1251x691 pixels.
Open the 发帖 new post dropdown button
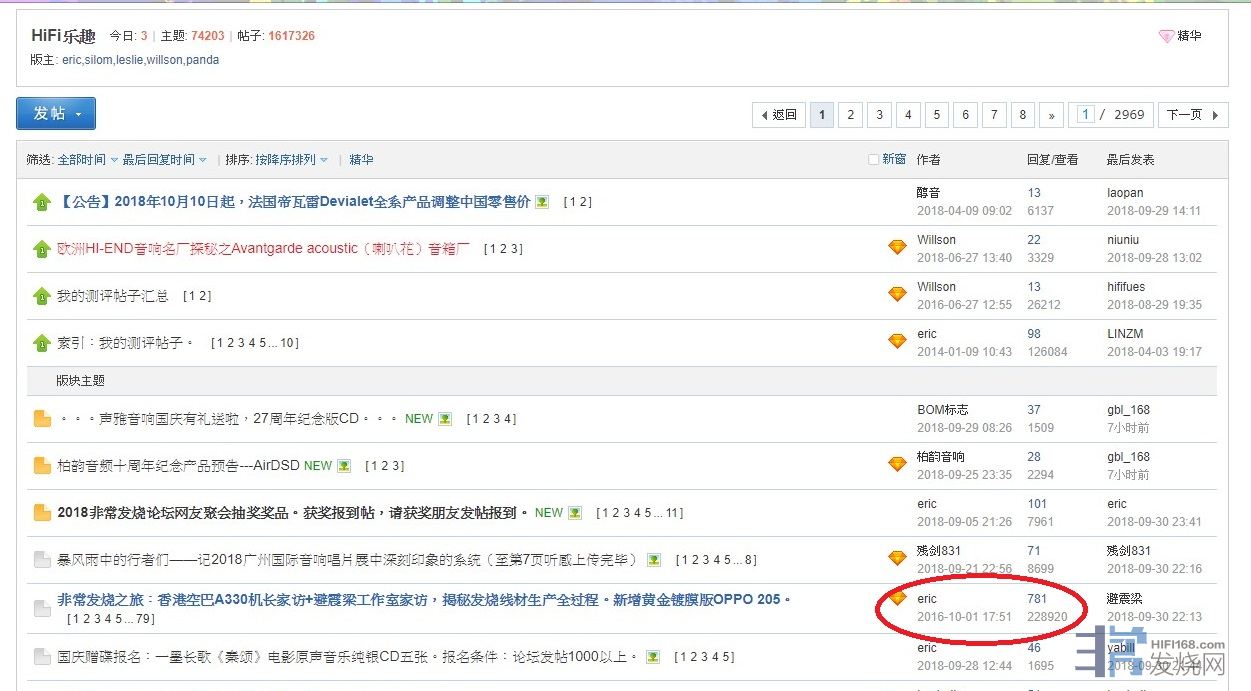[x=56, y=114]
